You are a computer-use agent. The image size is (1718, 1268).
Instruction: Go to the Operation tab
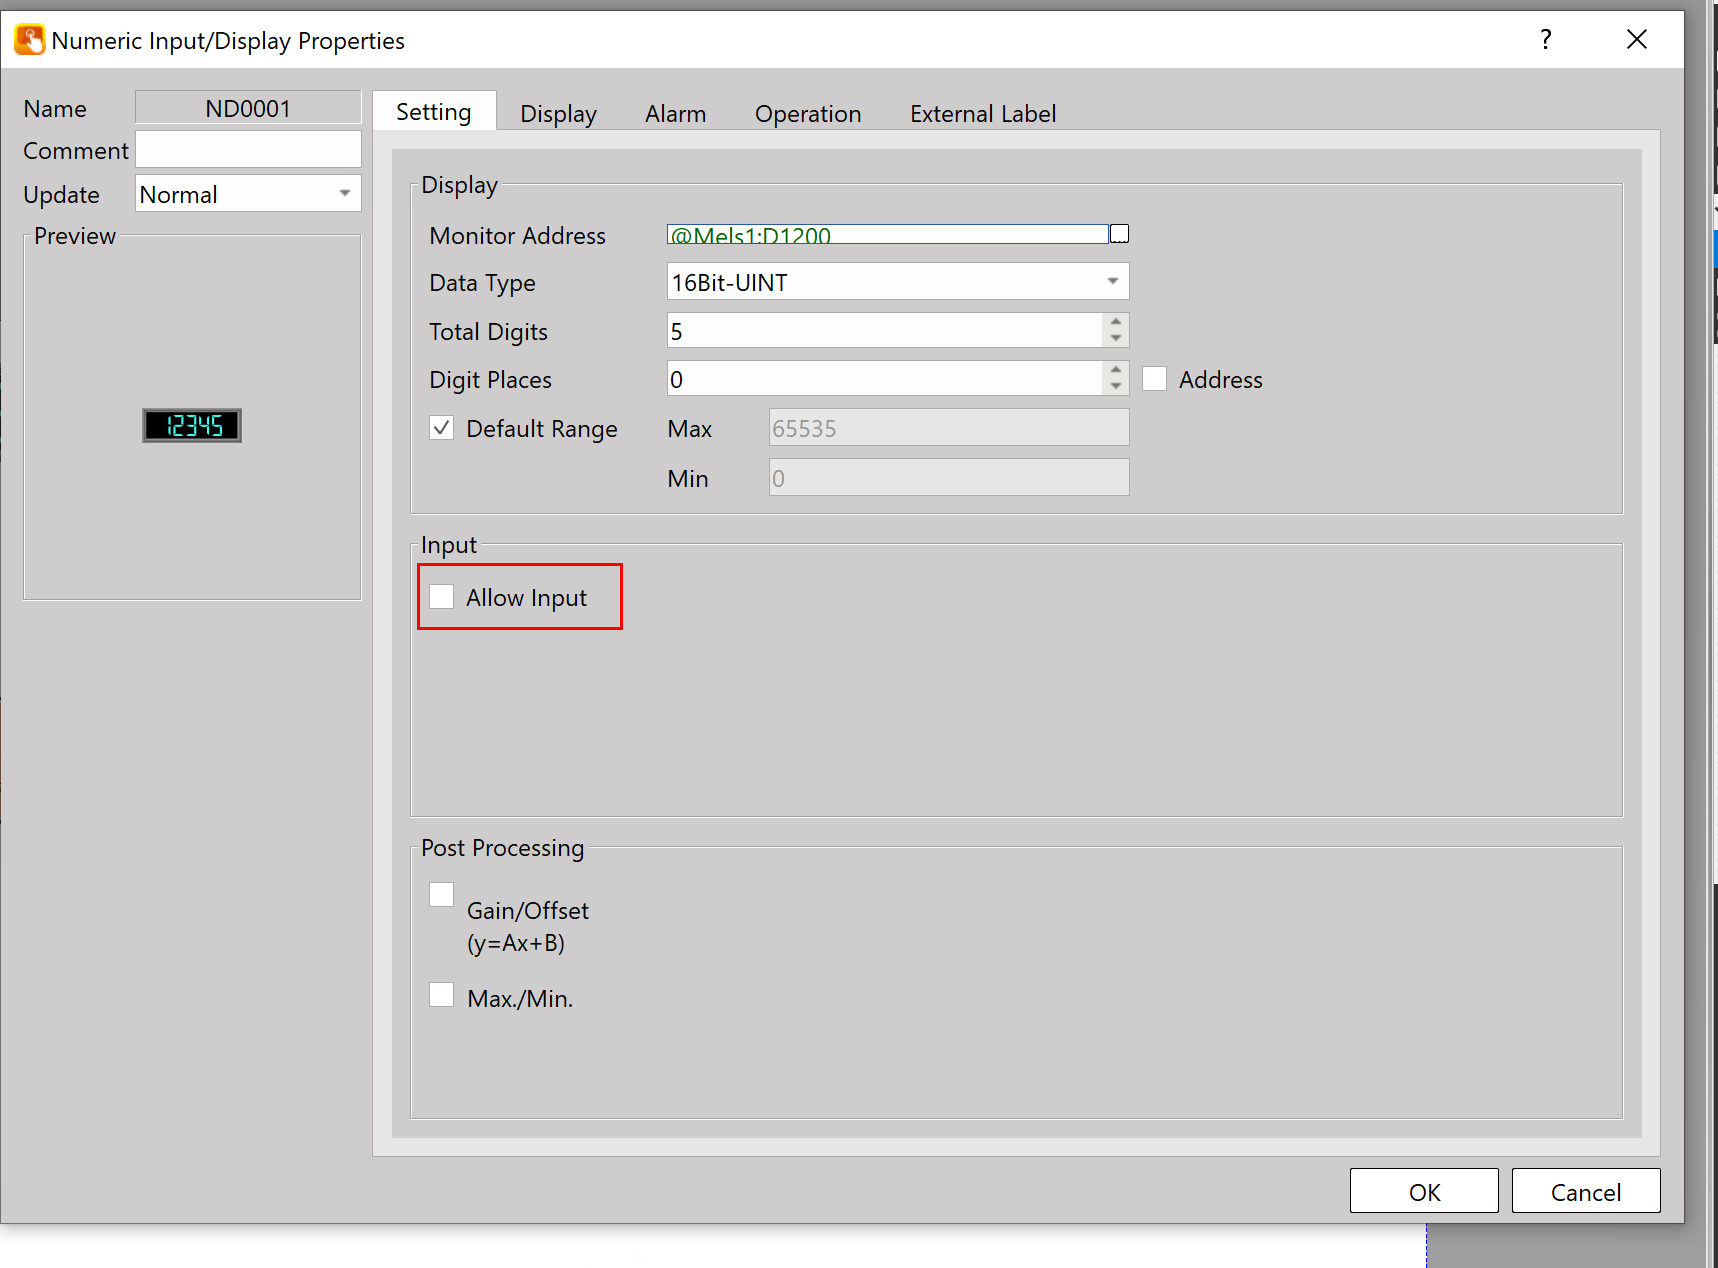pos(807,114)
